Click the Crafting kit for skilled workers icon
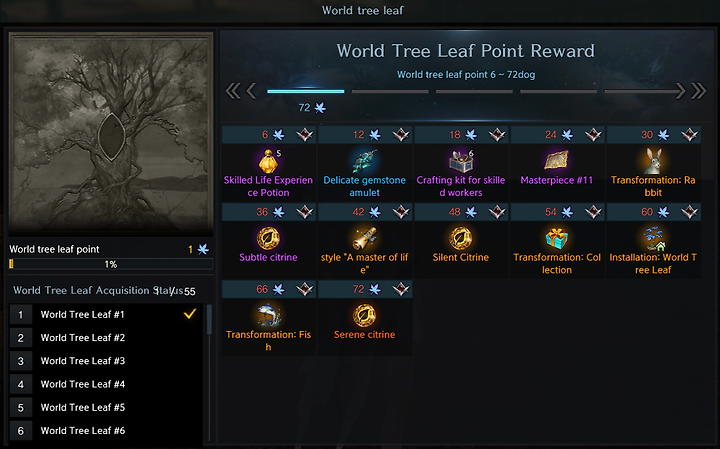Screen dimensions: 720x449 pos(461,161)
